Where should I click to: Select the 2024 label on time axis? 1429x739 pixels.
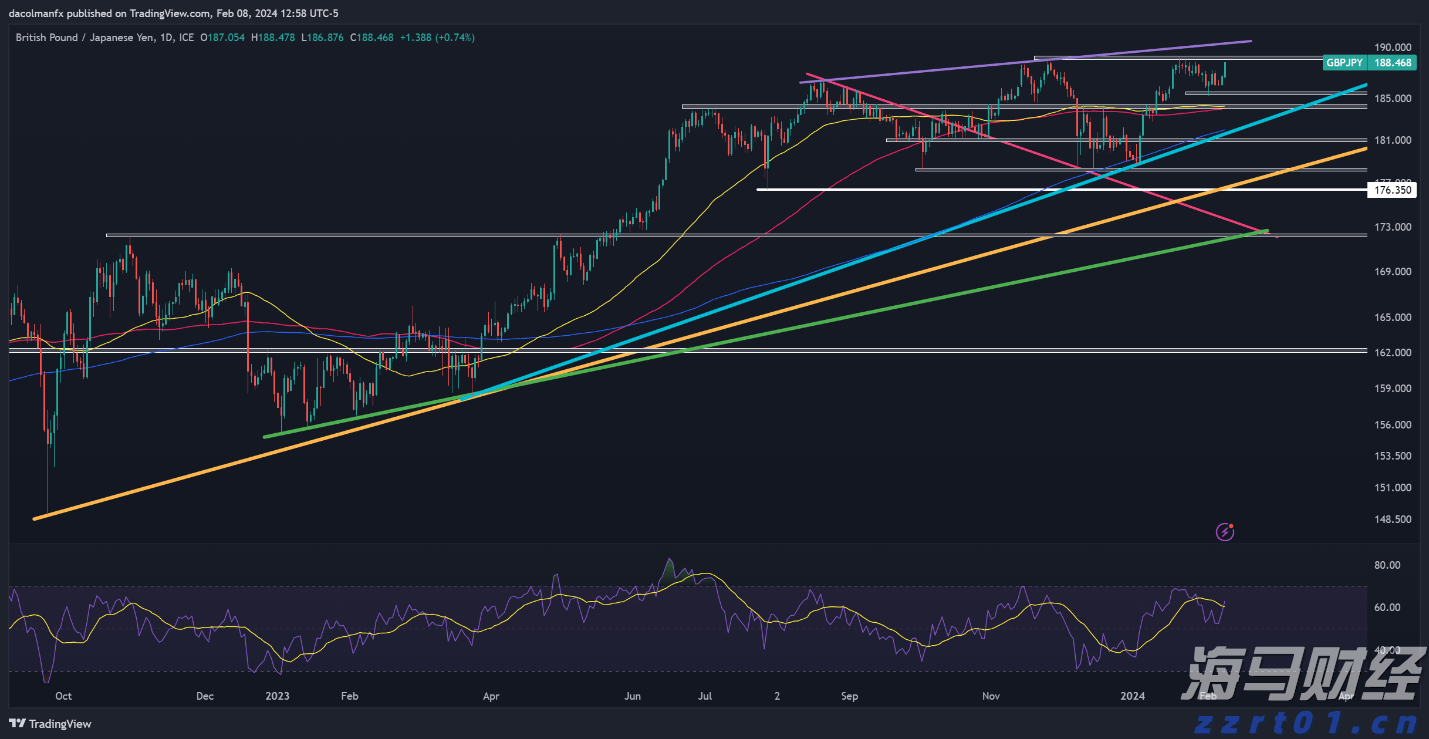pos(1133,695)
